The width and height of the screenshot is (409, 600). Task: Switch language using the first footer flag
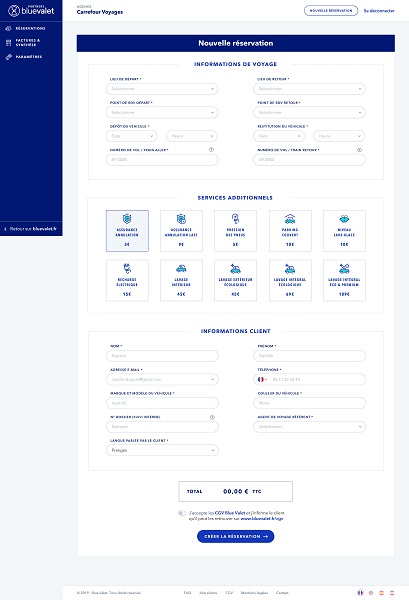click(360, 592)
